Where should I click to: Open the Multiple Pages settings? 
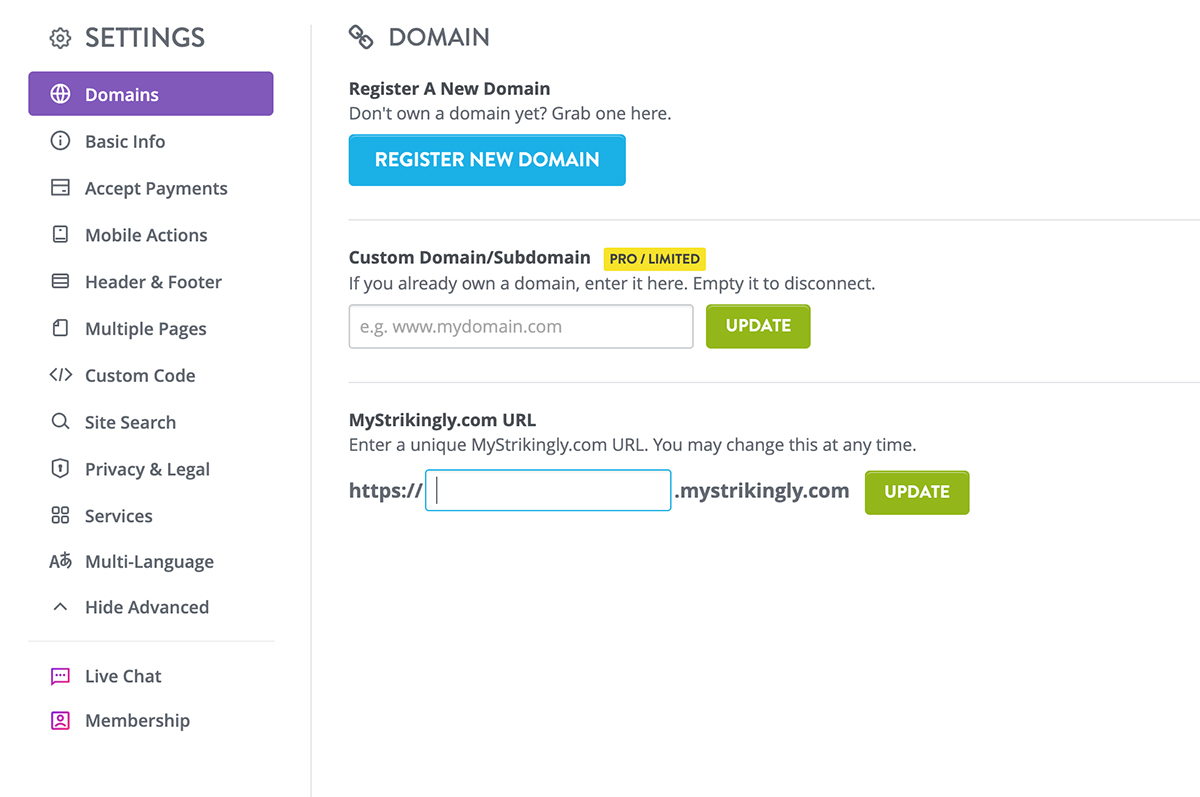point(146,328)
